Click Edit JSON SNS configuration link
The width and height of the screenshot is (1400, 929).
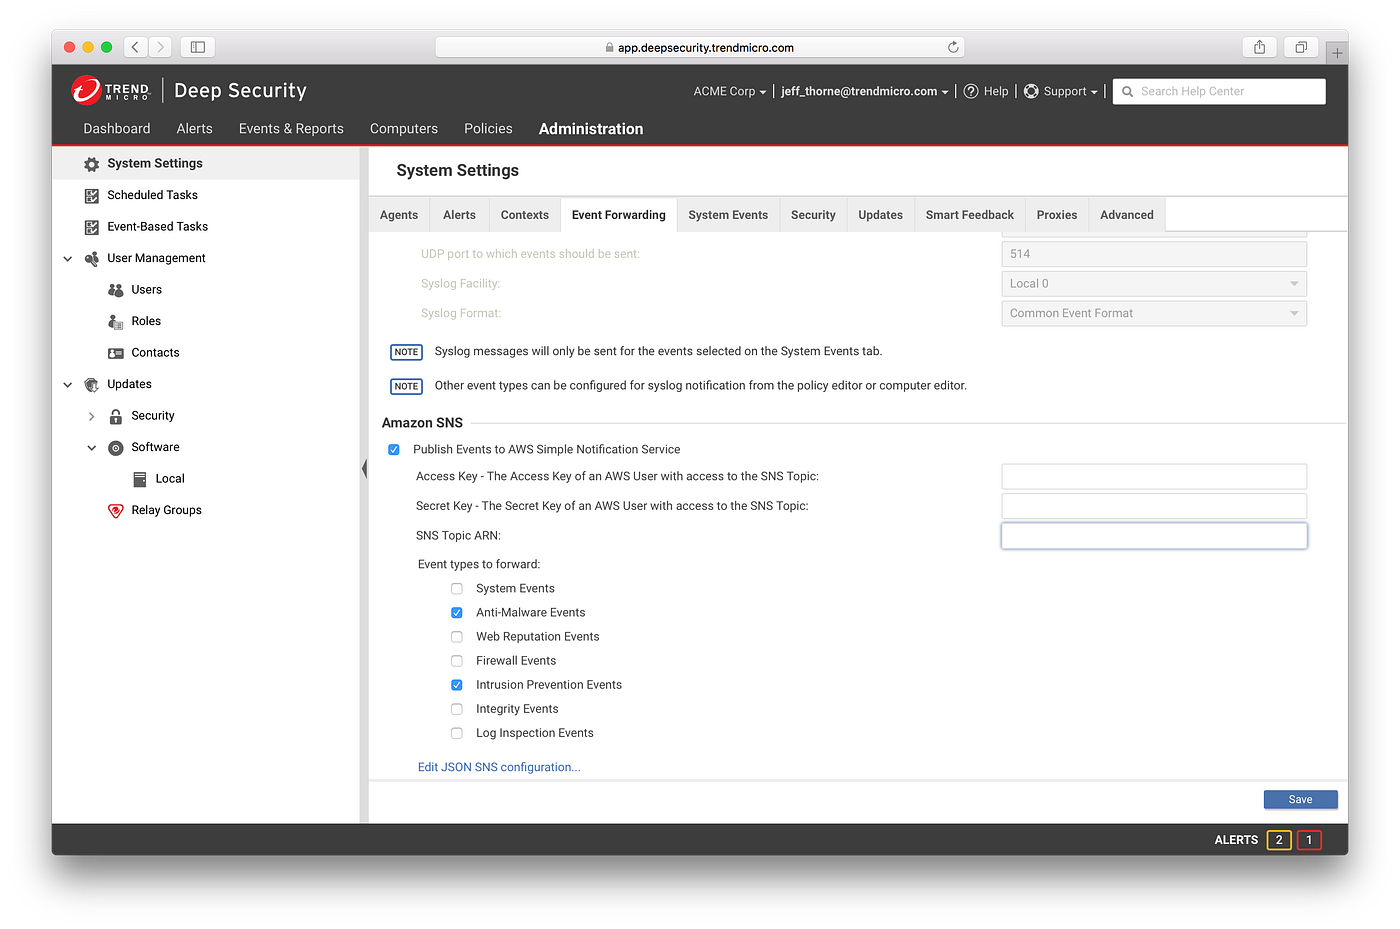coord(498,766)
